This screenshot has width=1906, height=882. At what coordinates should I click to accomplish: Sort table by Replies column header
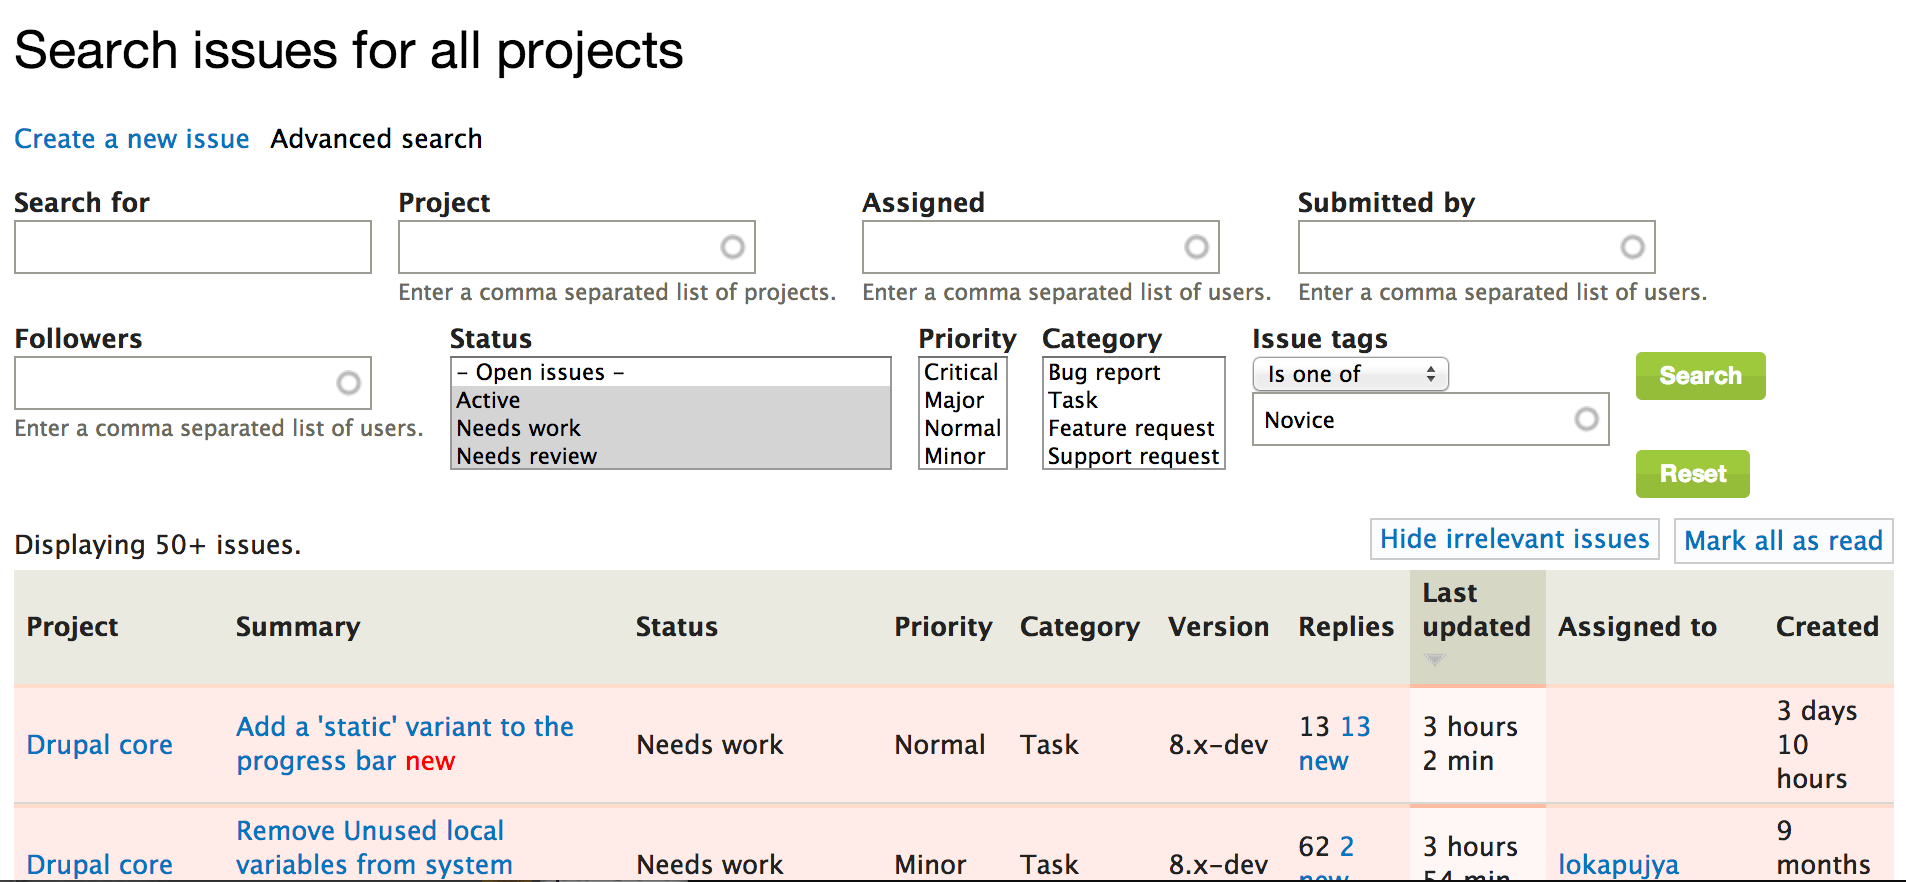point(1346,627)
